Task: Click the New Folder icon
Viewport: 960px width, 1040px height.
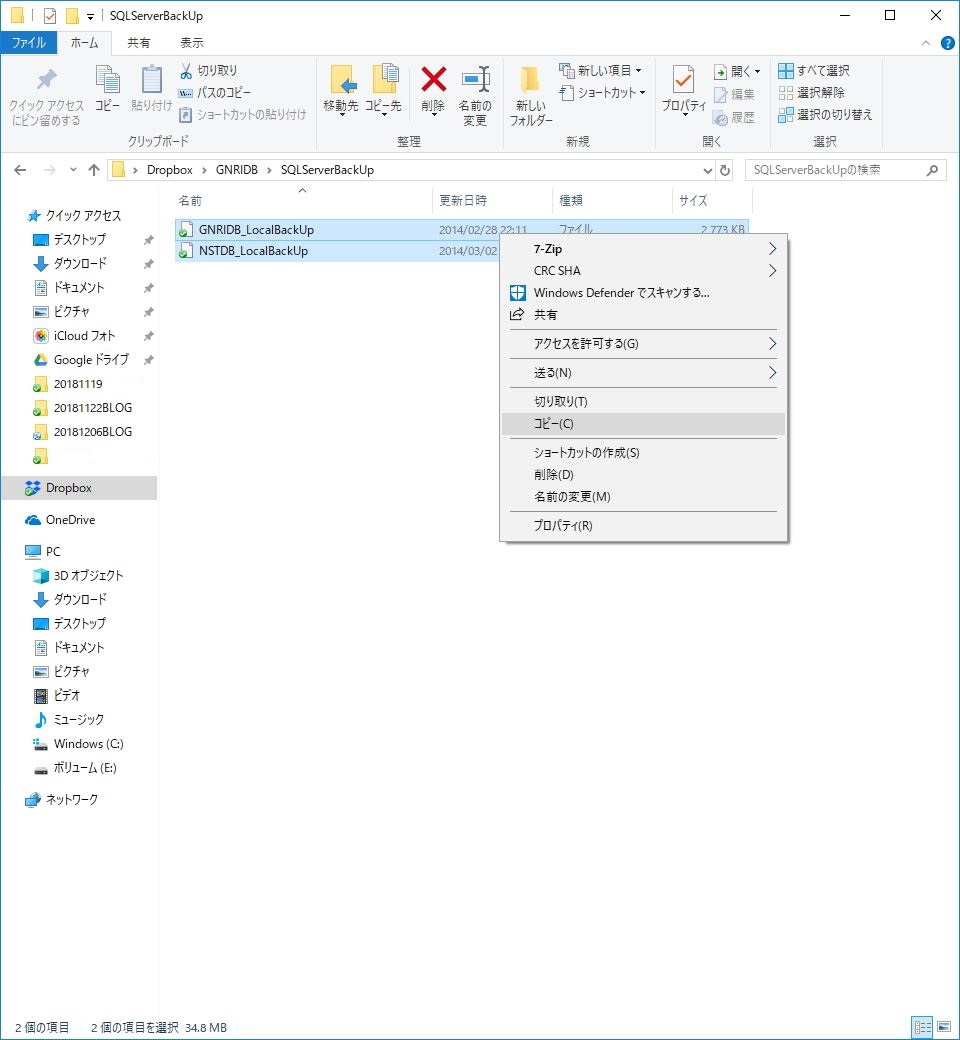Action: (530, 81)
